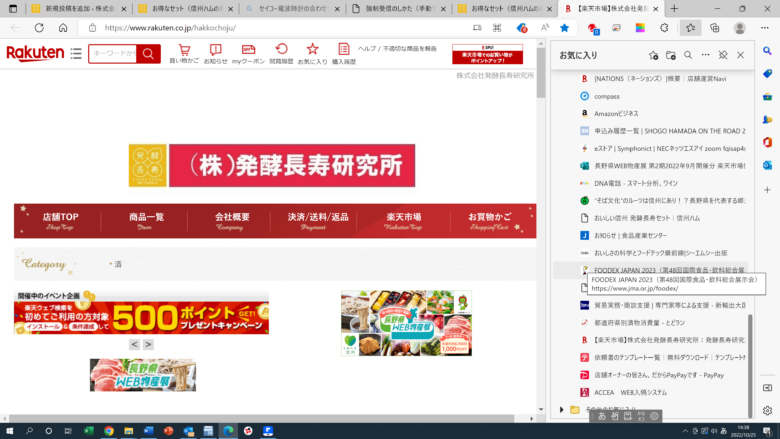
Task: Open the Rakuten hamburger menu
Action: click(76, 53)
